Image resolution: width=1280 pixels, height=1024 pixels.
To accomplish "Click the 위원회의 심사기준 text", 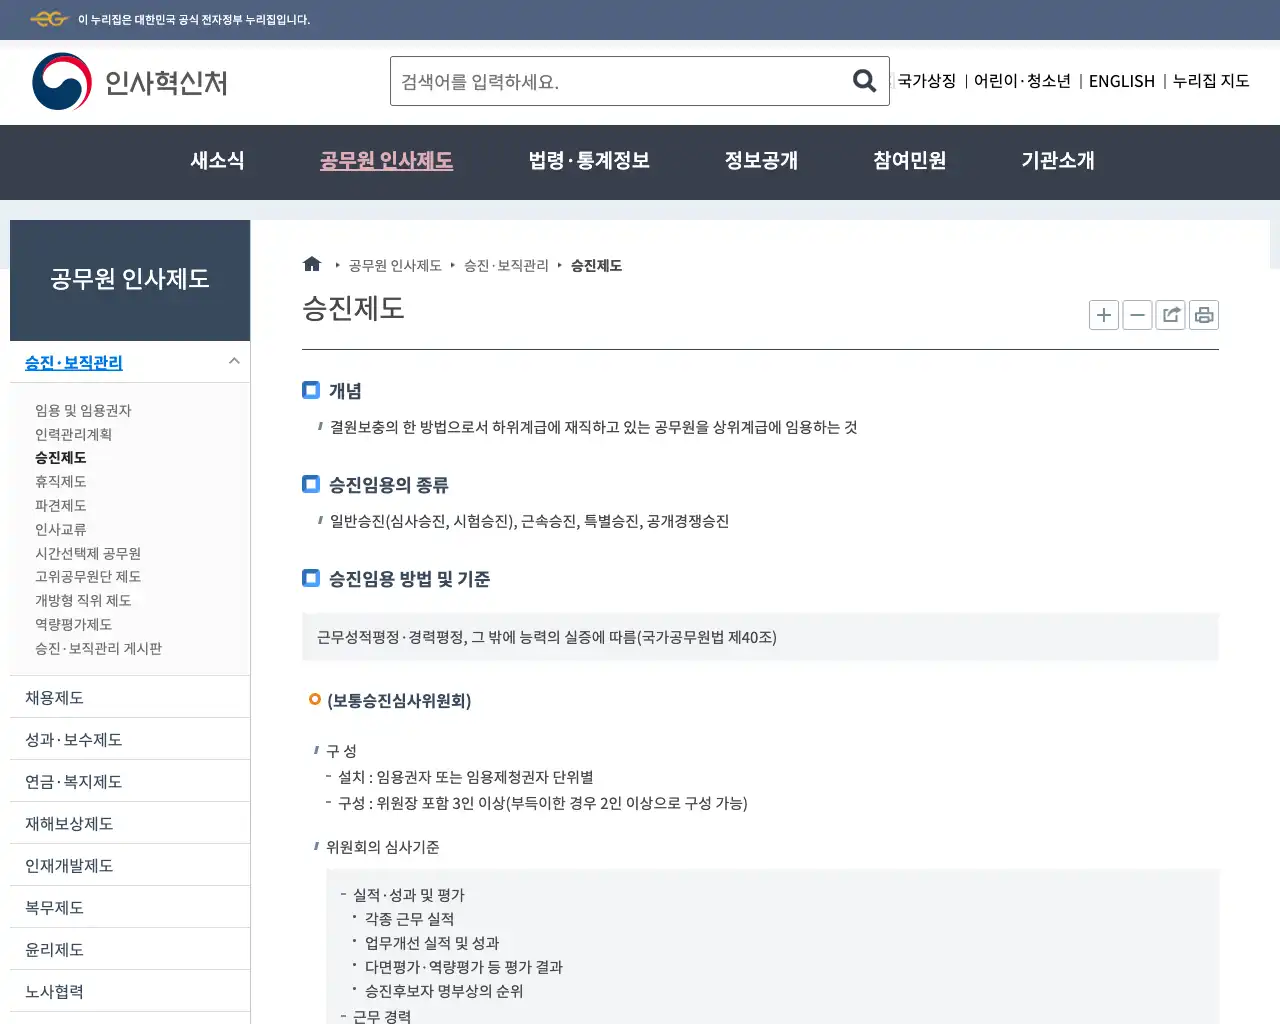I will point(382,847).
